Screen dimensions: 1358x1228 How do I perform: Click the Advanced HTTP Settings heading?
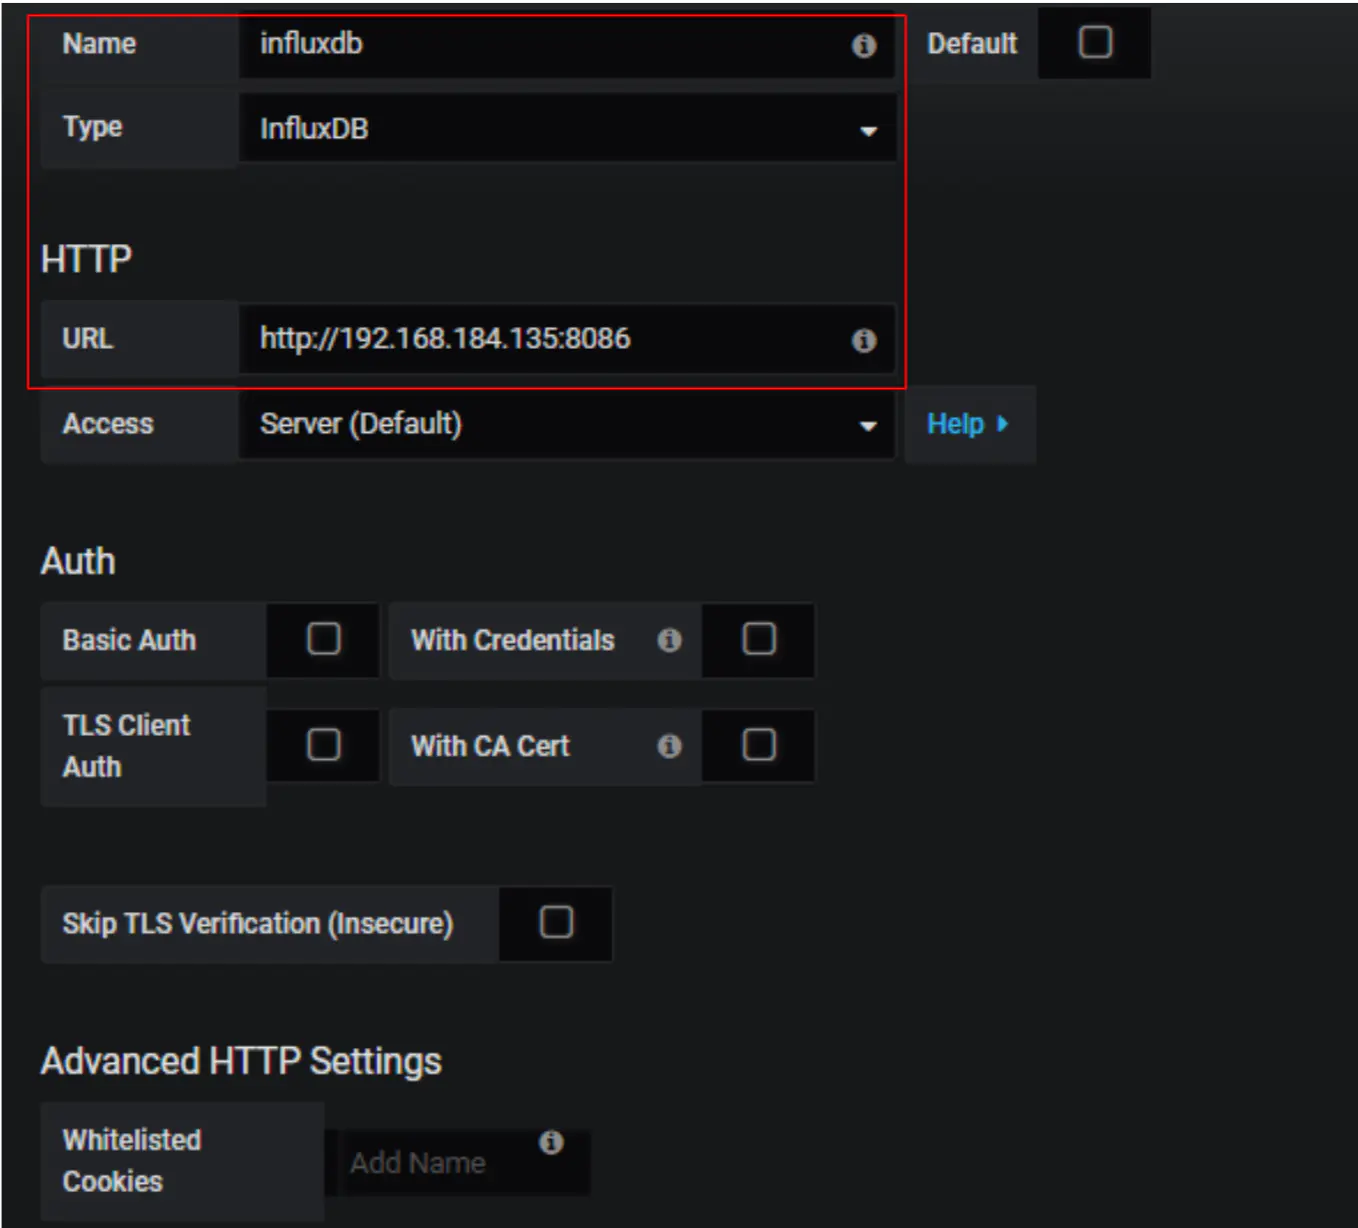[x=241, y=1061]
